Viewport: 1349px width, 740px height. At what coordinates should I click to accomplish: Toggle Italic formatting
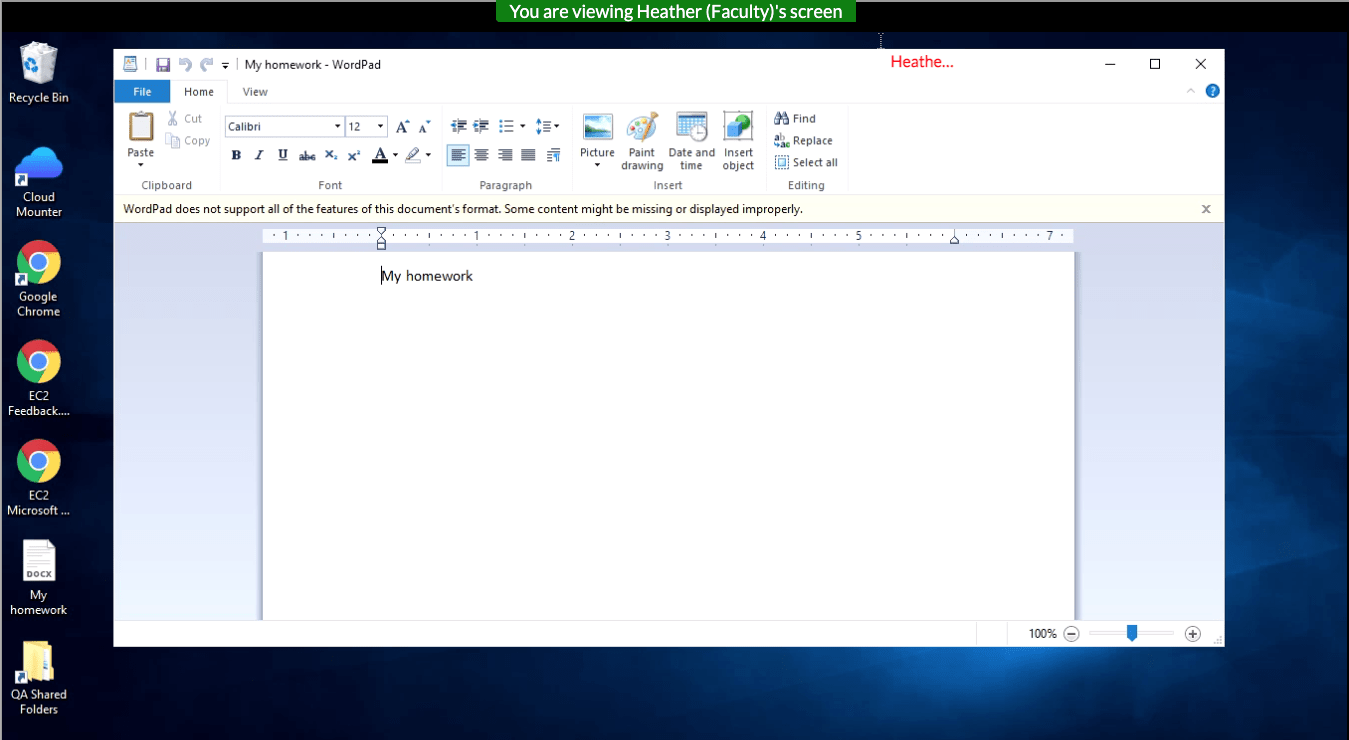(259, 155)
